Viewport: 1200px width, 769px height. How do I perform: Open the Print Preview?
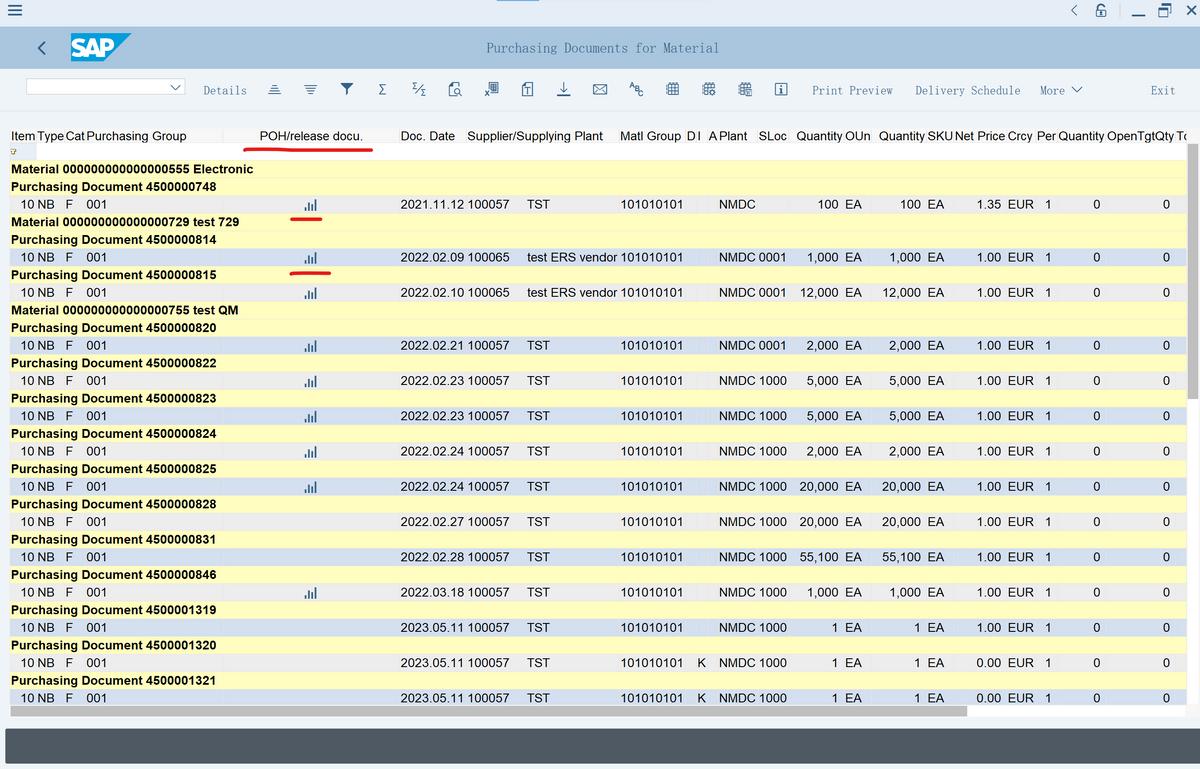pyautogui.click(x=851, y=89)
